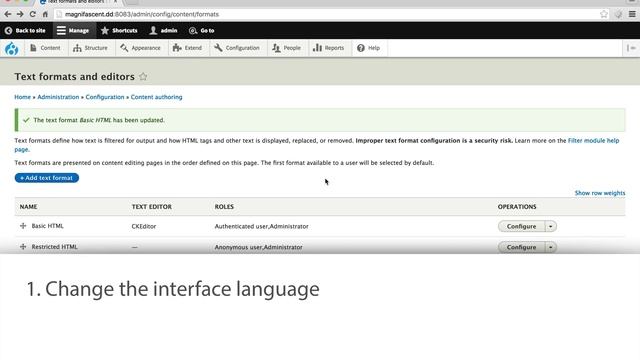Open the Appearance admin menu
640x360 pixels.
coord(140,48)
